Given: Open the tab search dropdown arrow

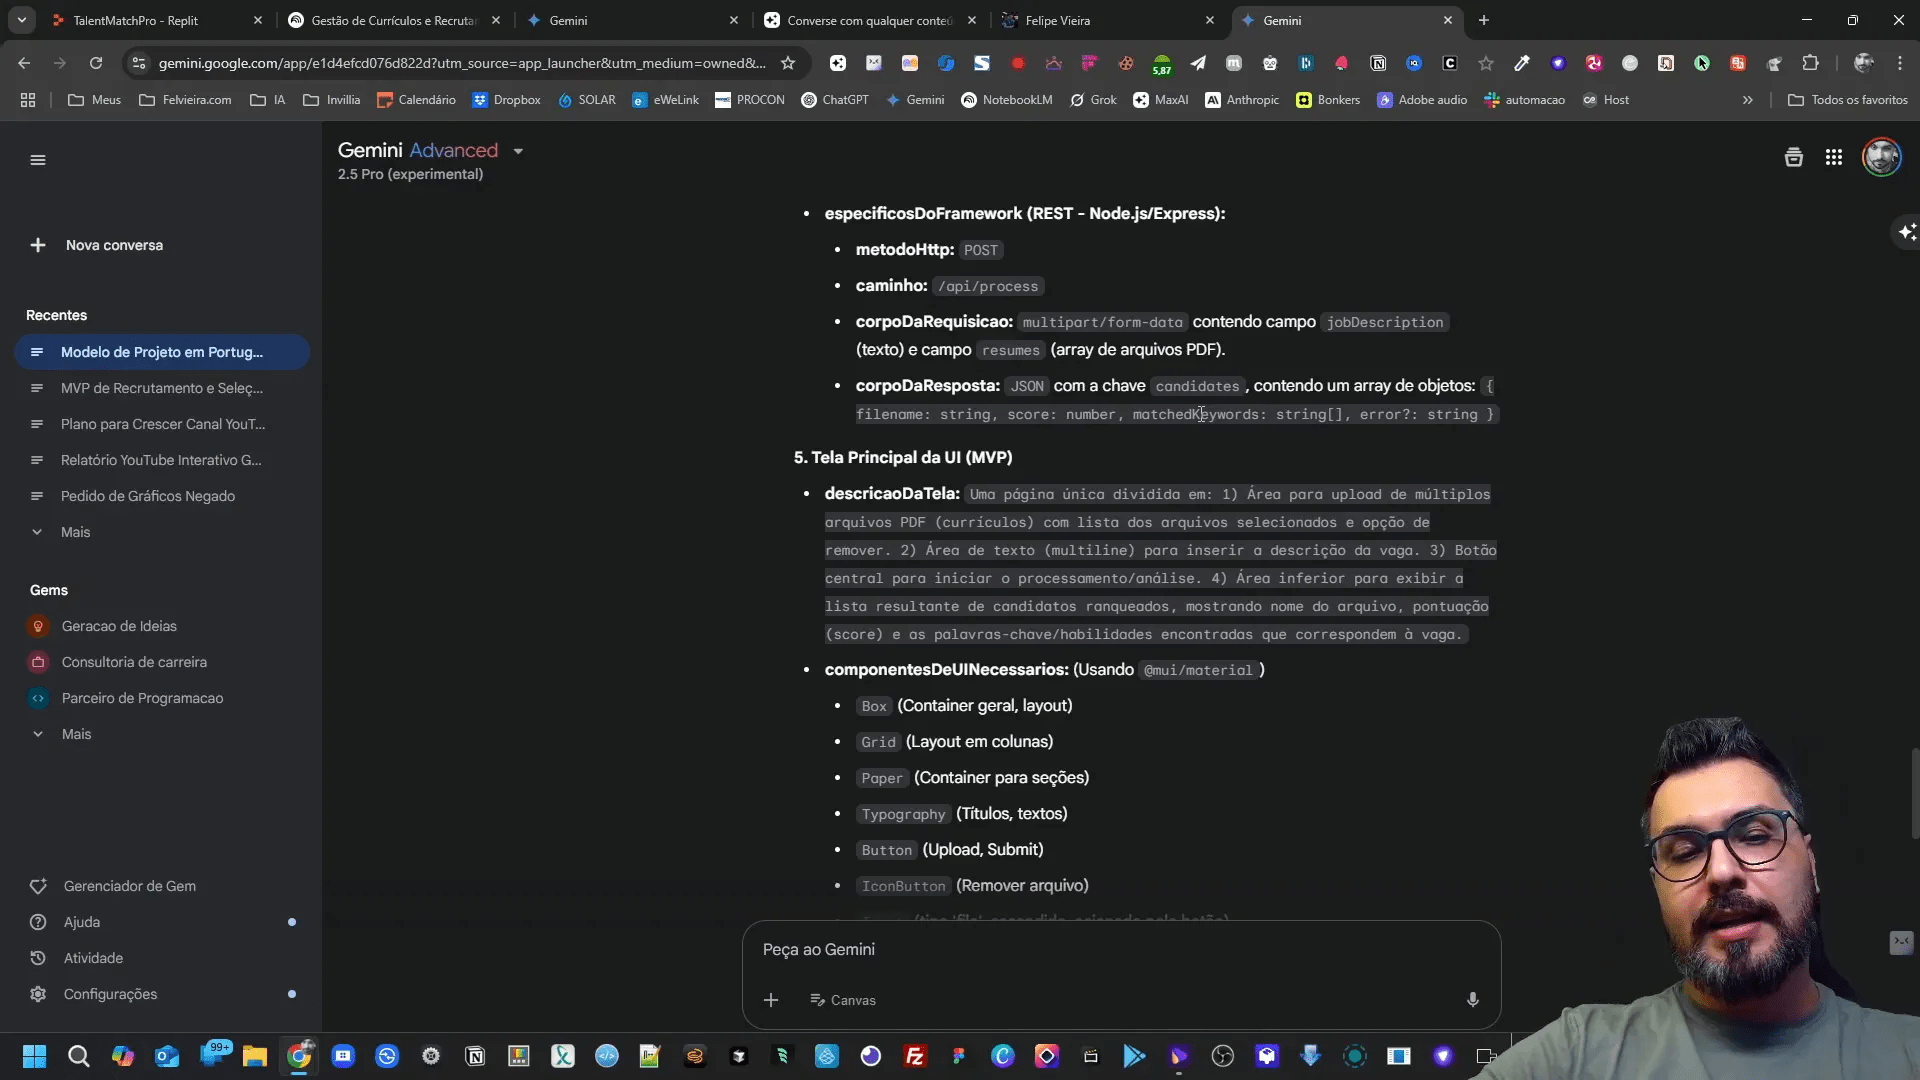Looking at the screenshot, I should (x=21, y=20).
